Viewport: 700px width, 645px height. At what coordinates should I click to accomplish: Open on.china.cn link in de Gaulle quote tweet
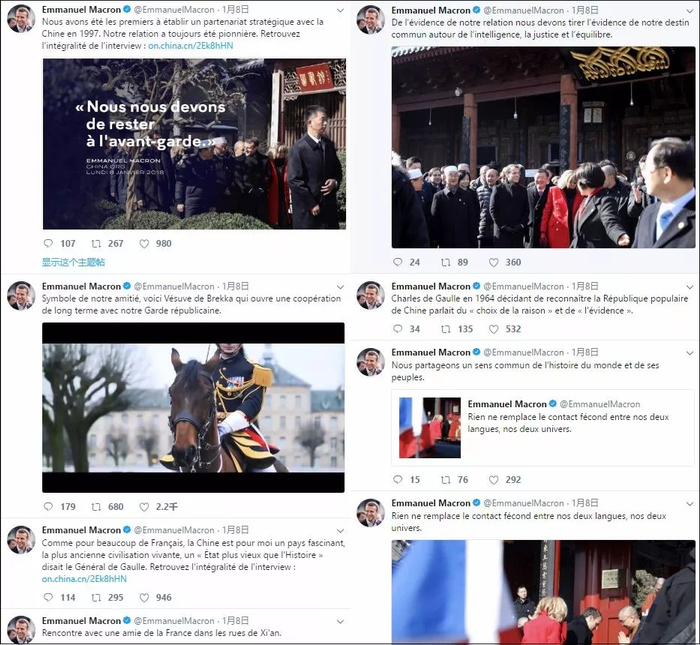pyautogui.click(x=84, y=579)
